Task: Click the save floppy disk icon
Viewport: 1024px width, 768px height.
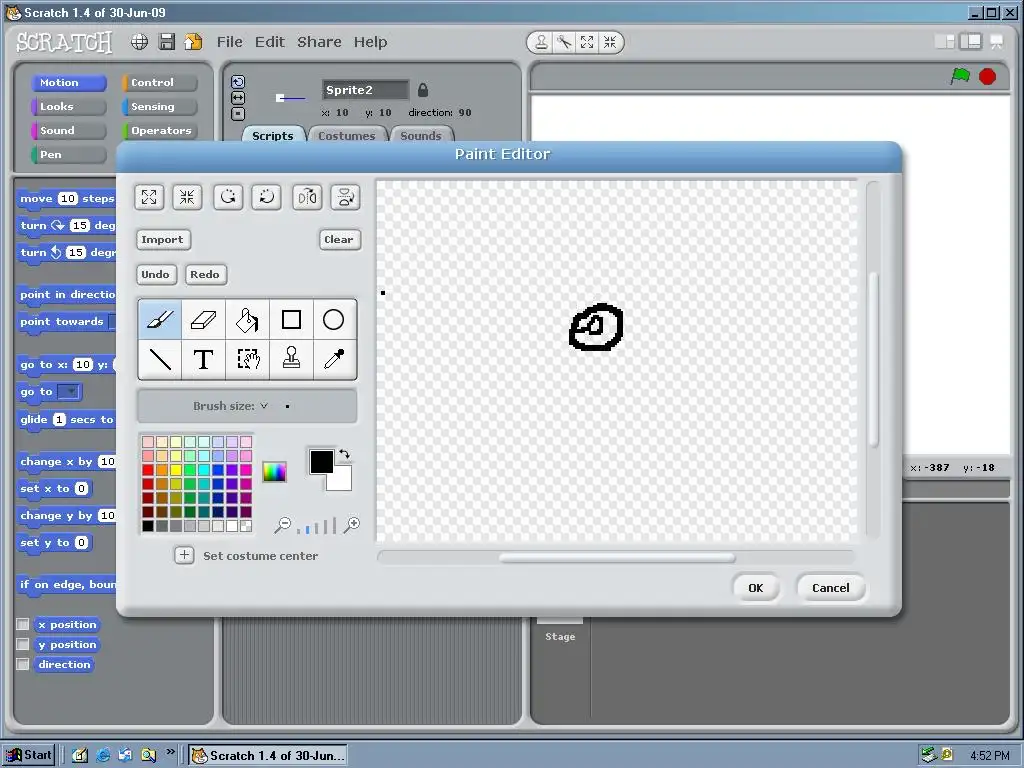Action: tap(167, 42)
